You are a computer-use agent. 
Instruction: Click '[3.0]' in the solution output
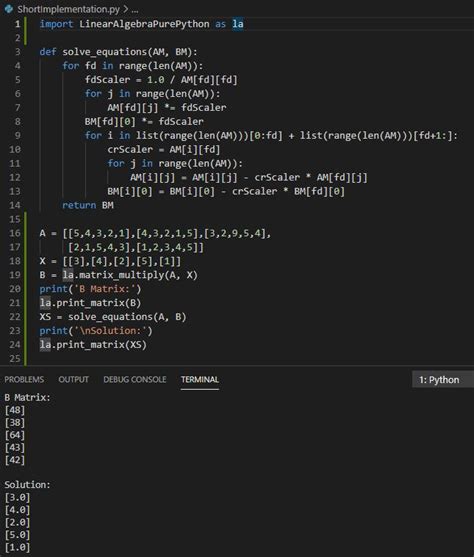[17, 497]
